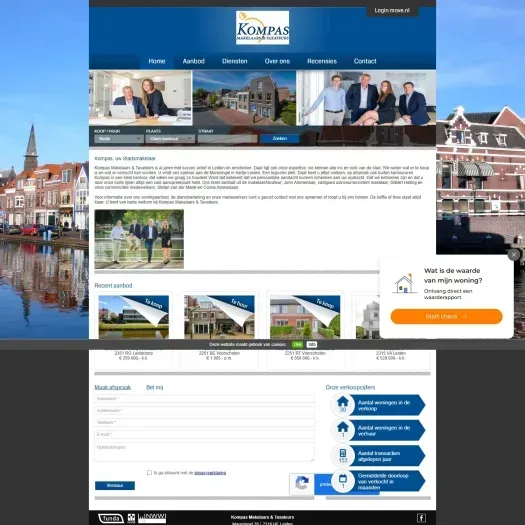Tick the privacy agreement checkbox
The height and width of the screenshot is (525, 525).
pyautogui.click(x=149, y=472)
